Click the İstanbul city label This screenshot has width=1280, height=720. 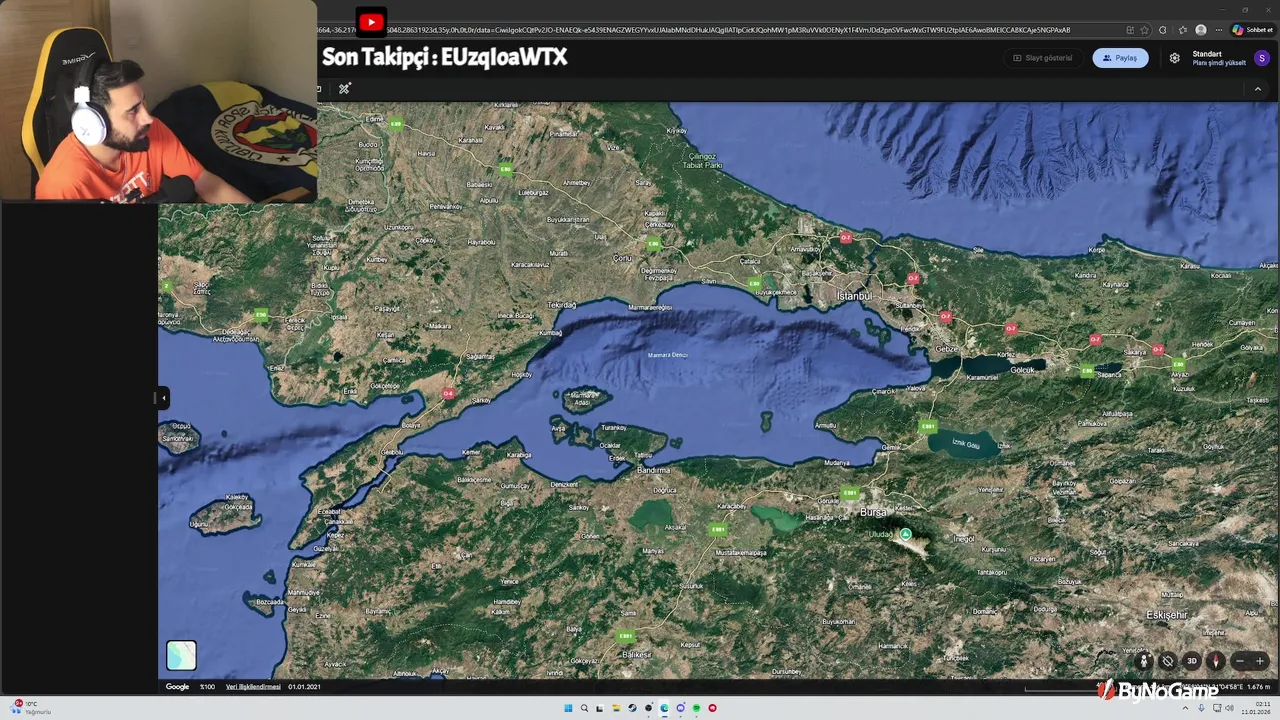pyautogui.click(x=855, y=296)
